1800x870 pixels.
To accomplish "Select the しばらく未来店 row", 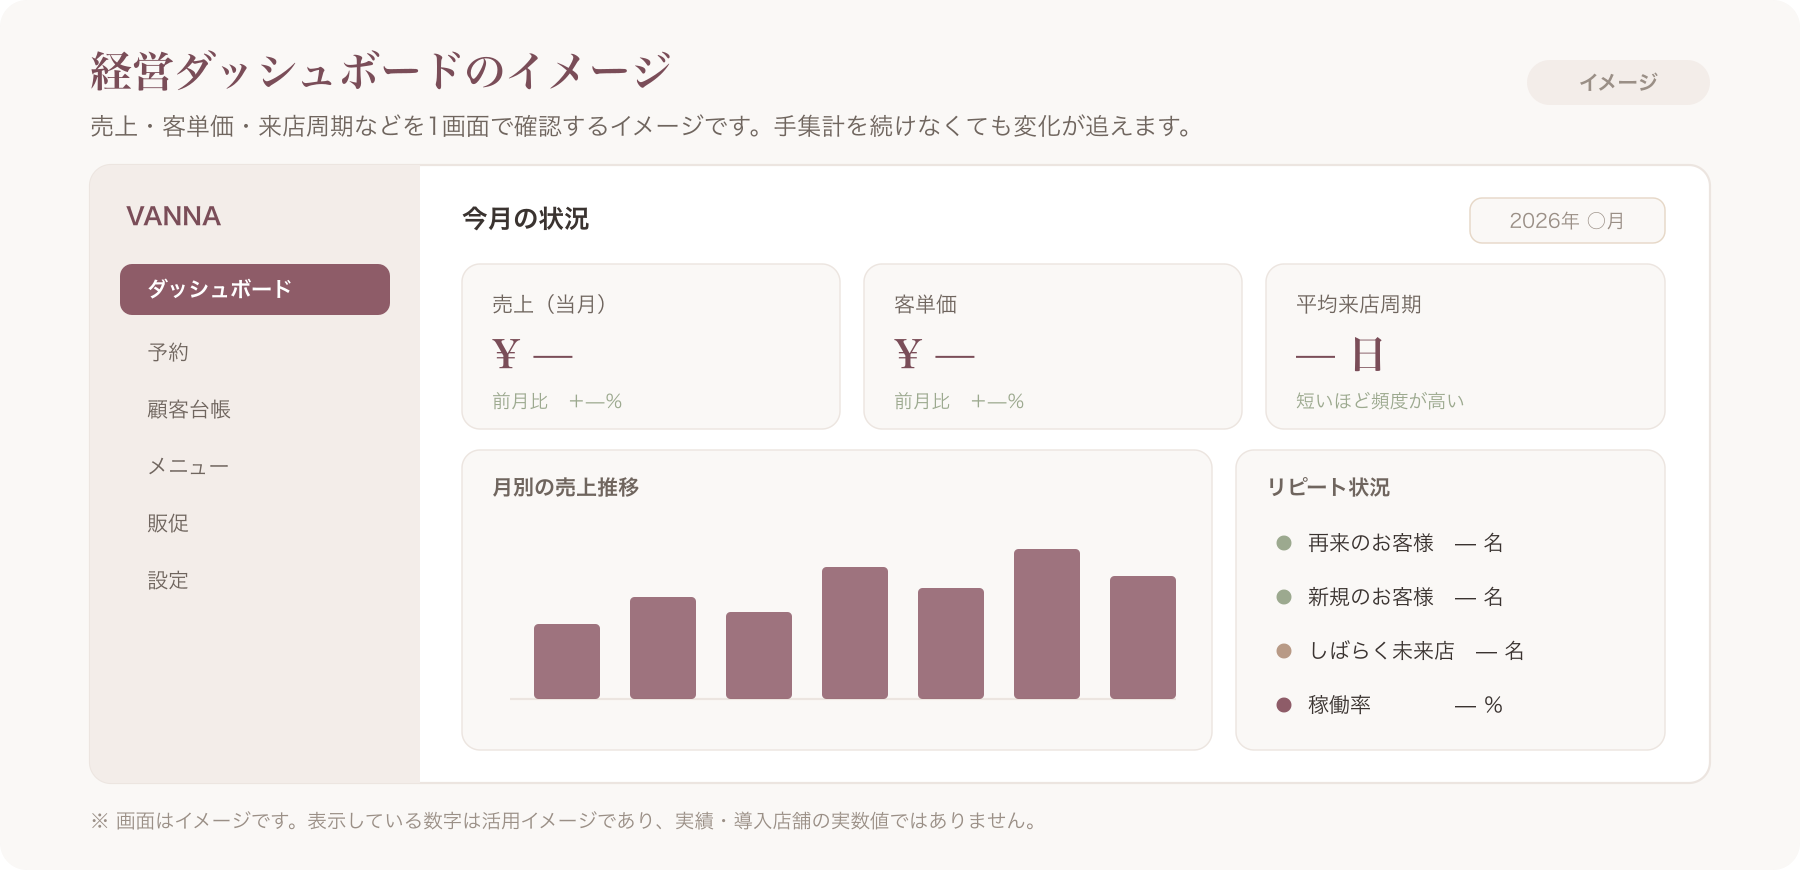I will point(1400,651).
